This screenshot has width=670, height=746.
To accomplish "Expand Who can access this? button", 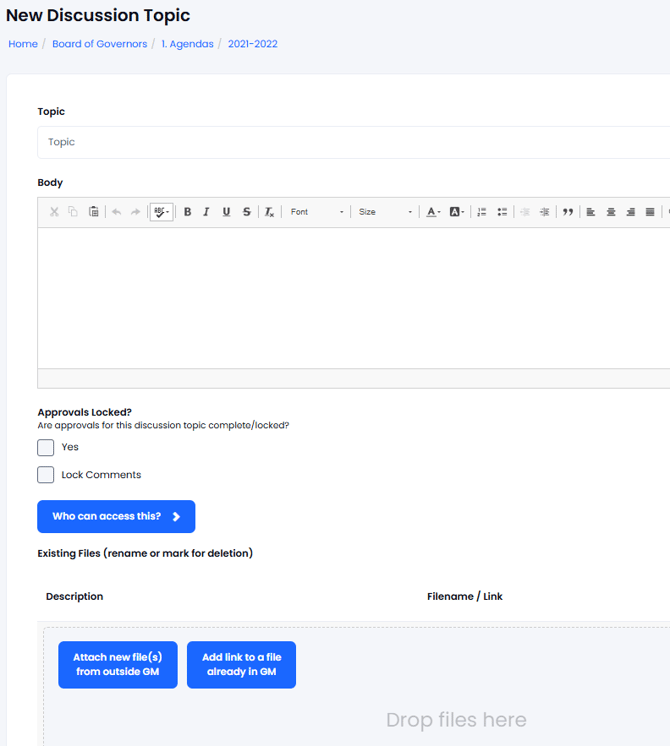I will pos(116,516).
